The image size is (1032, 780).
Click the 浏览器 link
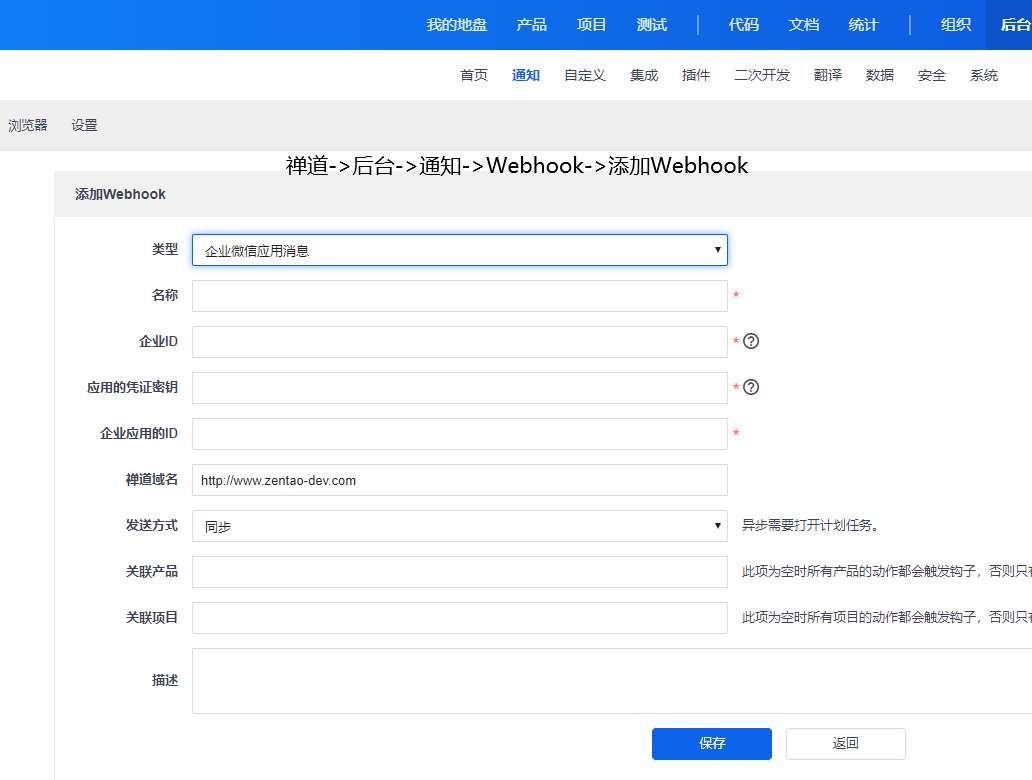[28, 125]
